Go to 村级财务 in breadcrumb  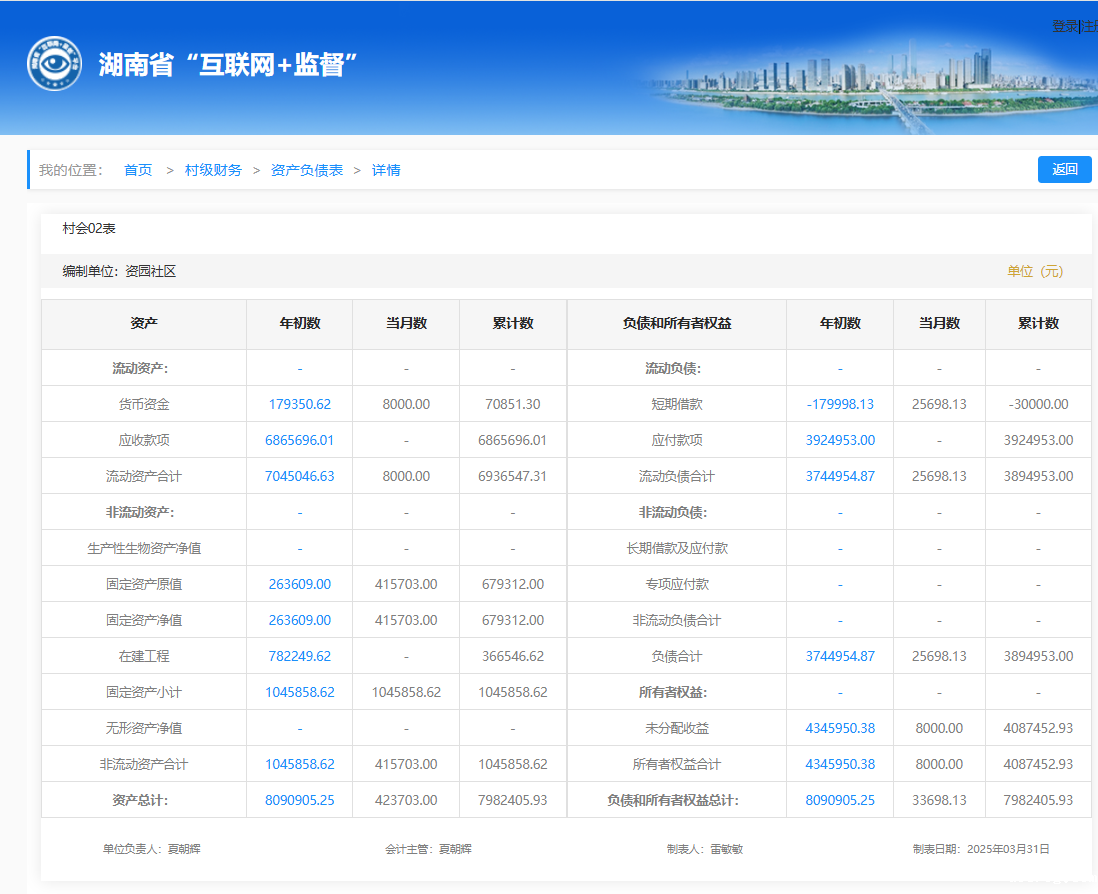point(213,170)
